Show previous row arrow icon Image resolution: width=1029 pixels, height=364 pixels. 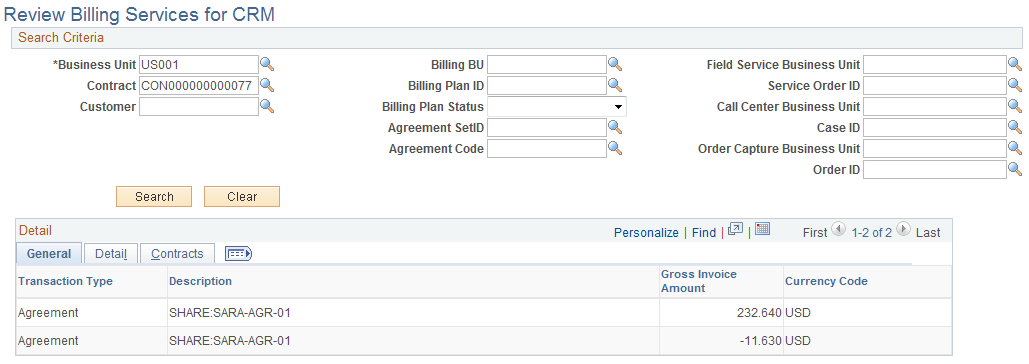(839, 230)
